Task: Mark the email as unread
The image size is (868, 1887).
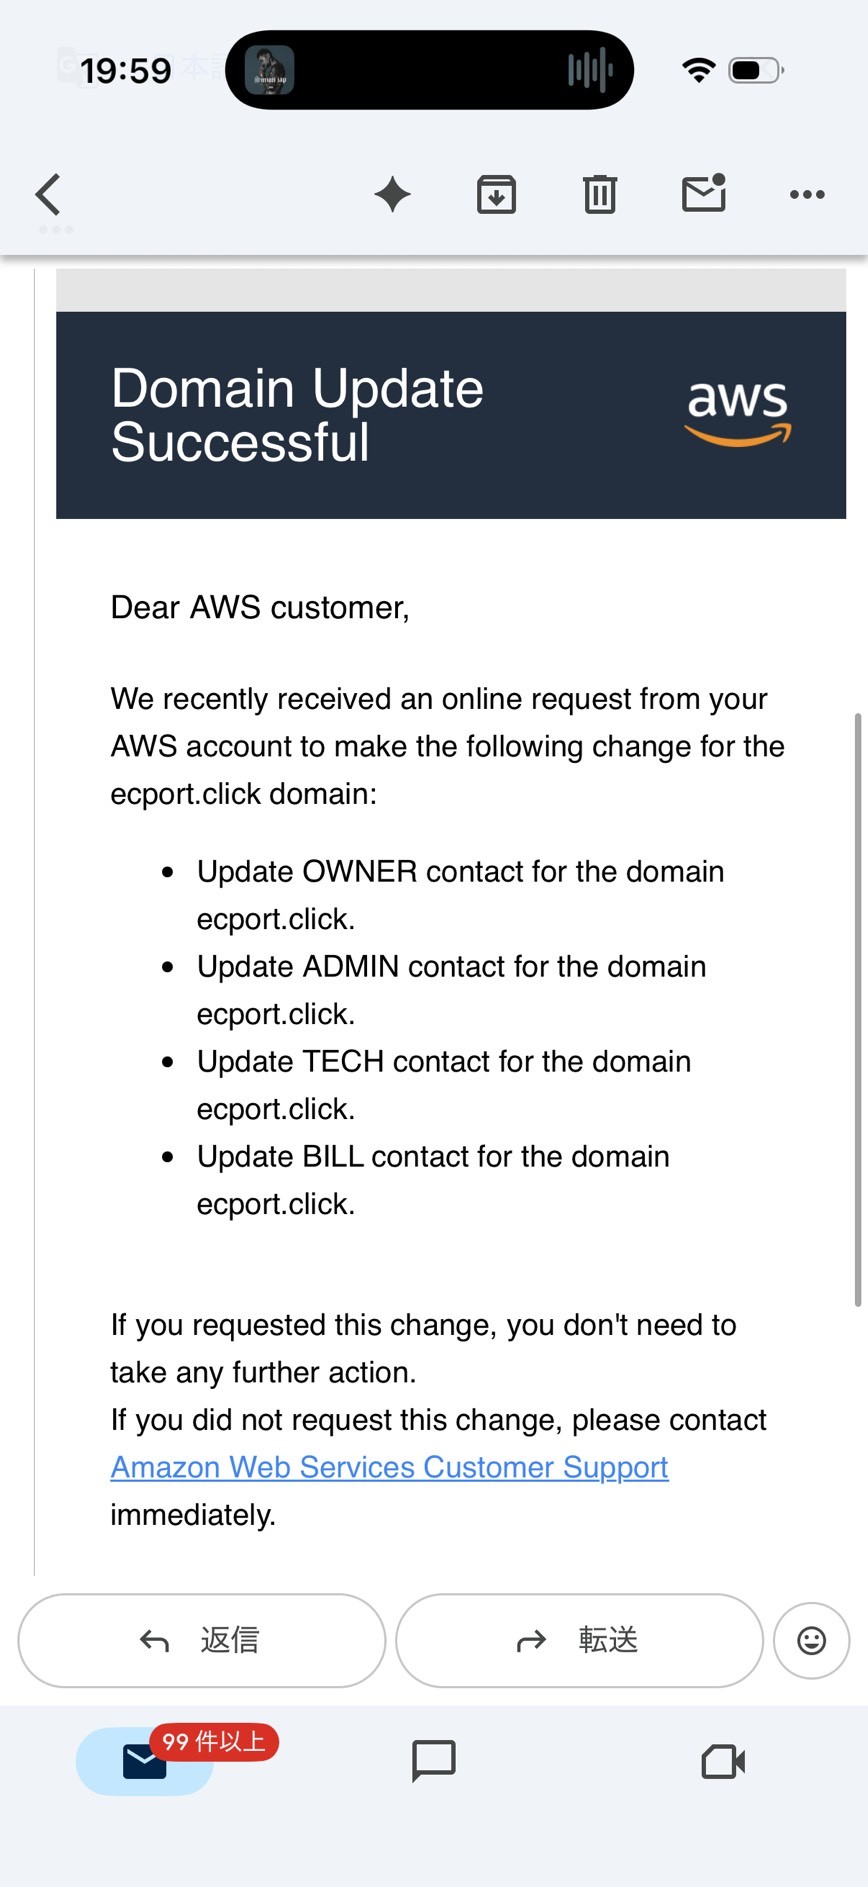Action: pyautogui.click(x=704, y=193)
